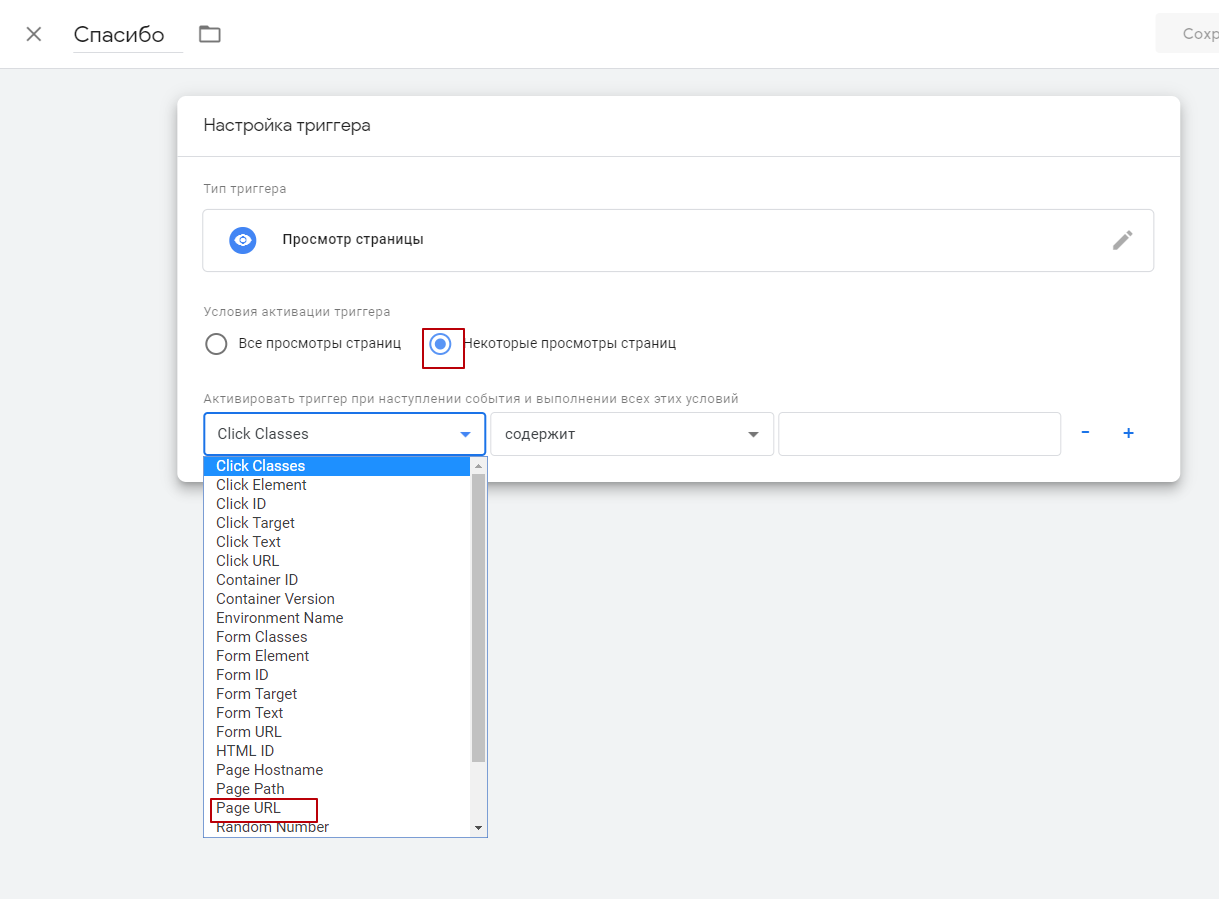
Task: Choose Page URL from the list
Action: point(249,808)
